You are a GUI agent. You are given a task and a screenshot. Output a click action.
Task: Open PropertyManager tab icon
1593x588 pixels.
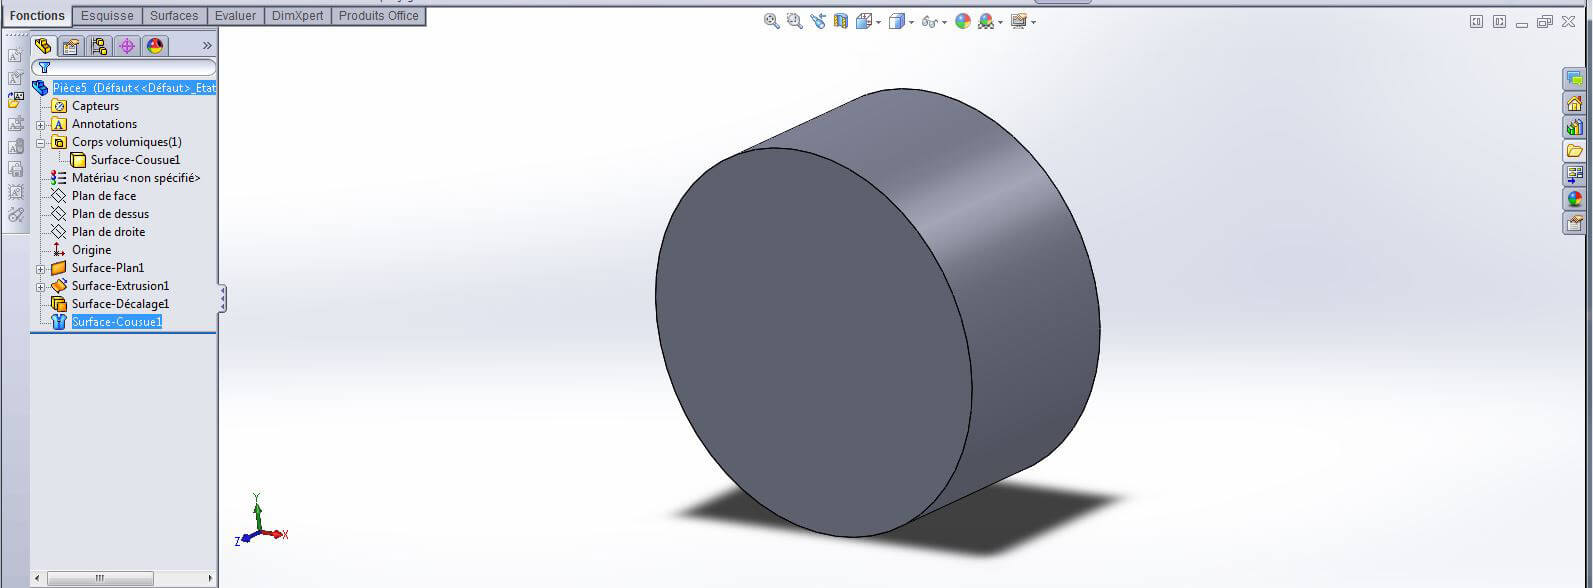pyautogui.click(x=71, y=46)
